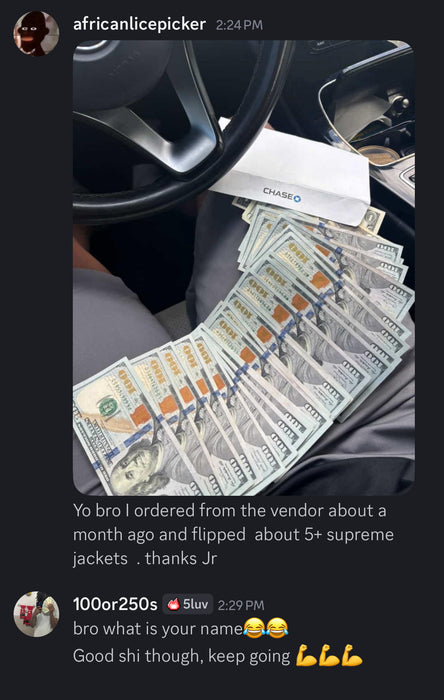Screen dimensions: 444x700
Task: Click the 'thanks Jr' message line
Action: [x=145, y=558]
